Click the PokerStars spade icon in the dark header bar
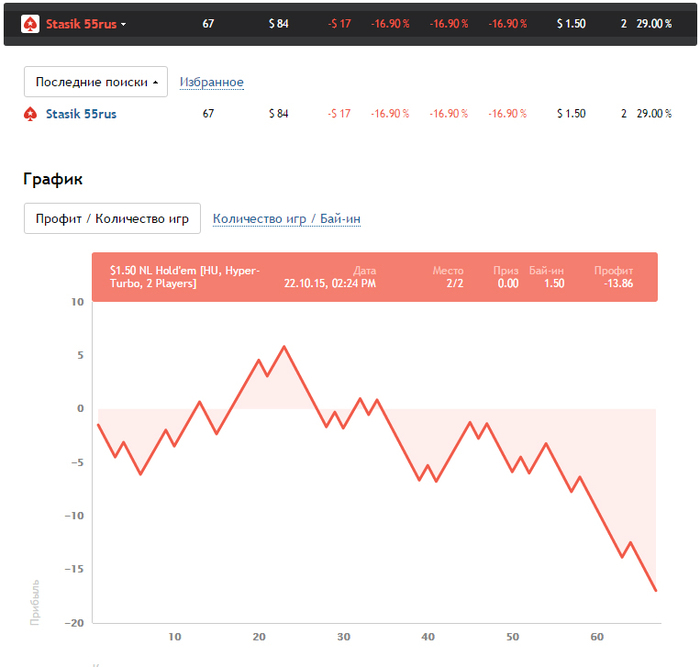This screenshot has width=700, height=667. pyautogui.click(x=30, y=24)
